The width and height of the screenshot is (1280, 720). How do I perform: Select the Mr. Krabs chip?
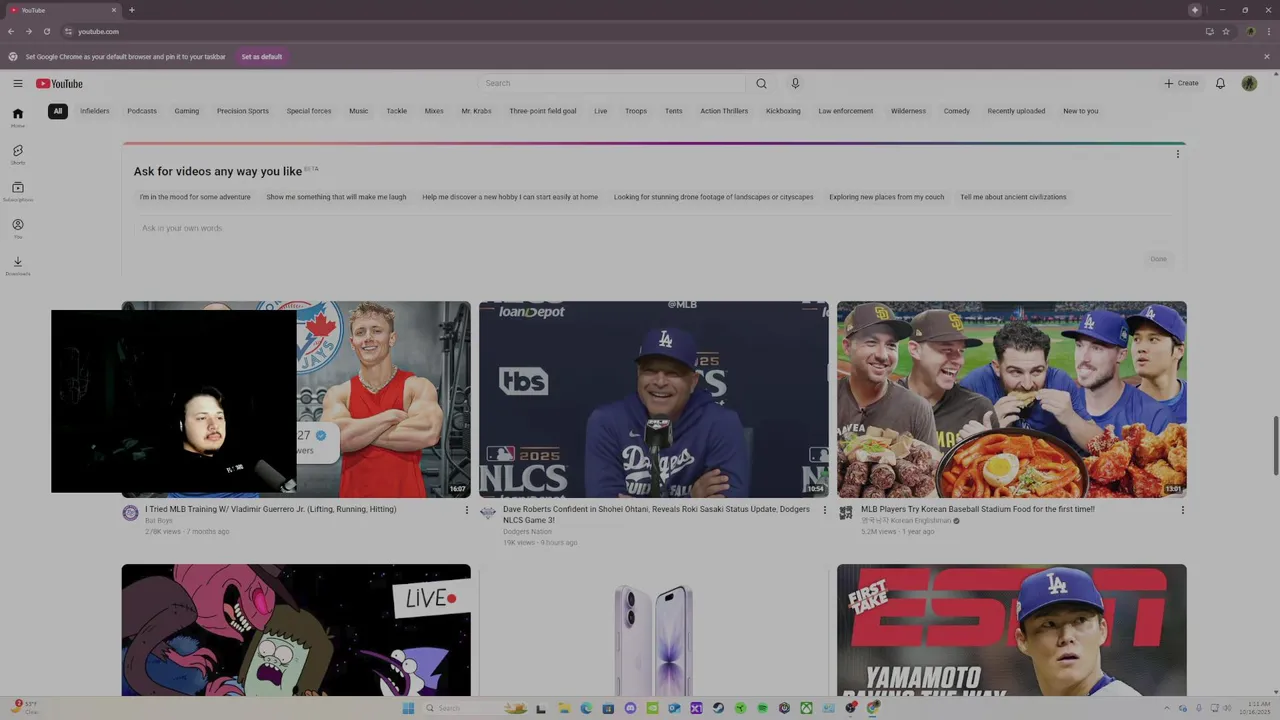pos(476,111)
